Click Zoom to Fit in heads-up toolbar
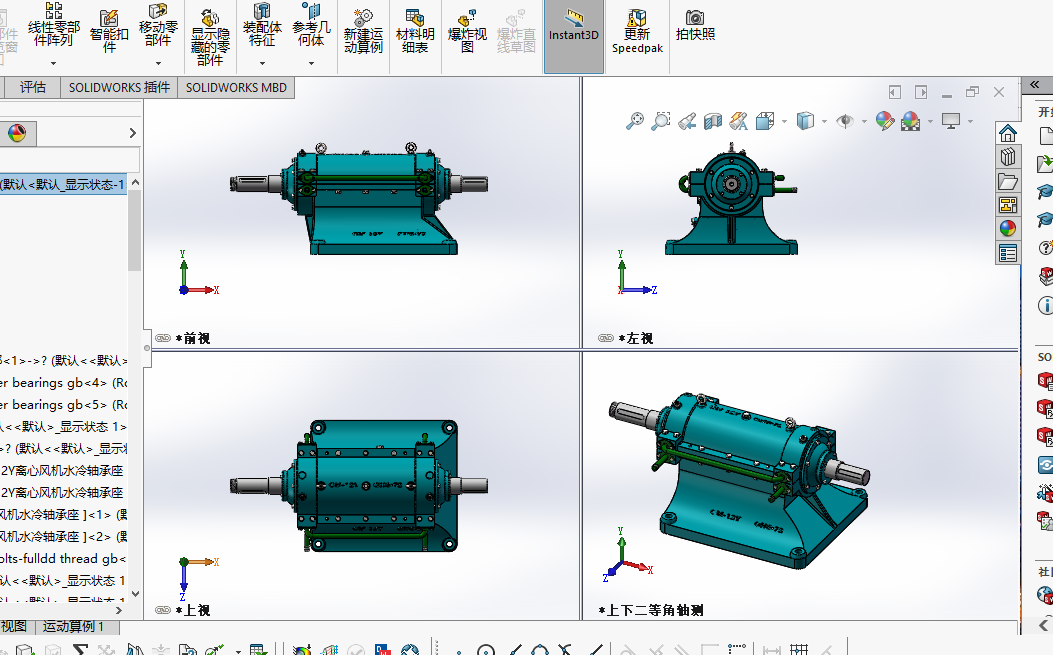Screen dimensions: 1053x655 (x=634, y=121)
